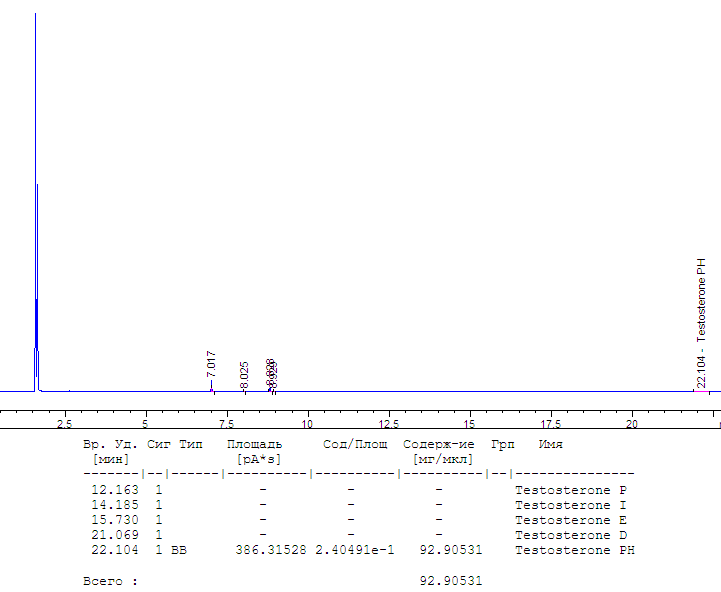
Task: Click the Содерж-ие column header
Action: coord(440,444)
